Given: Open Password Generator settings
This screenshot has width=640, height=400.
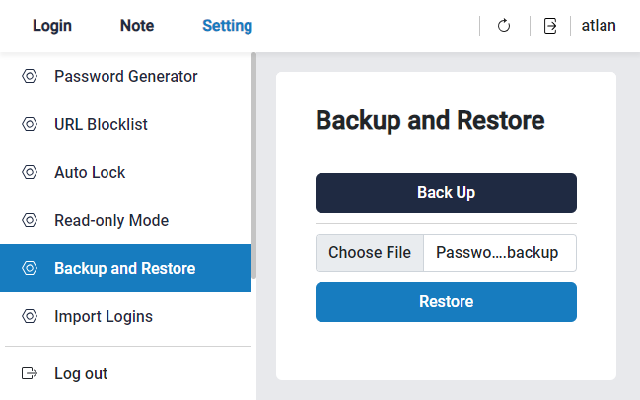Looking at the screenshot, I should [x=126, y=76].
